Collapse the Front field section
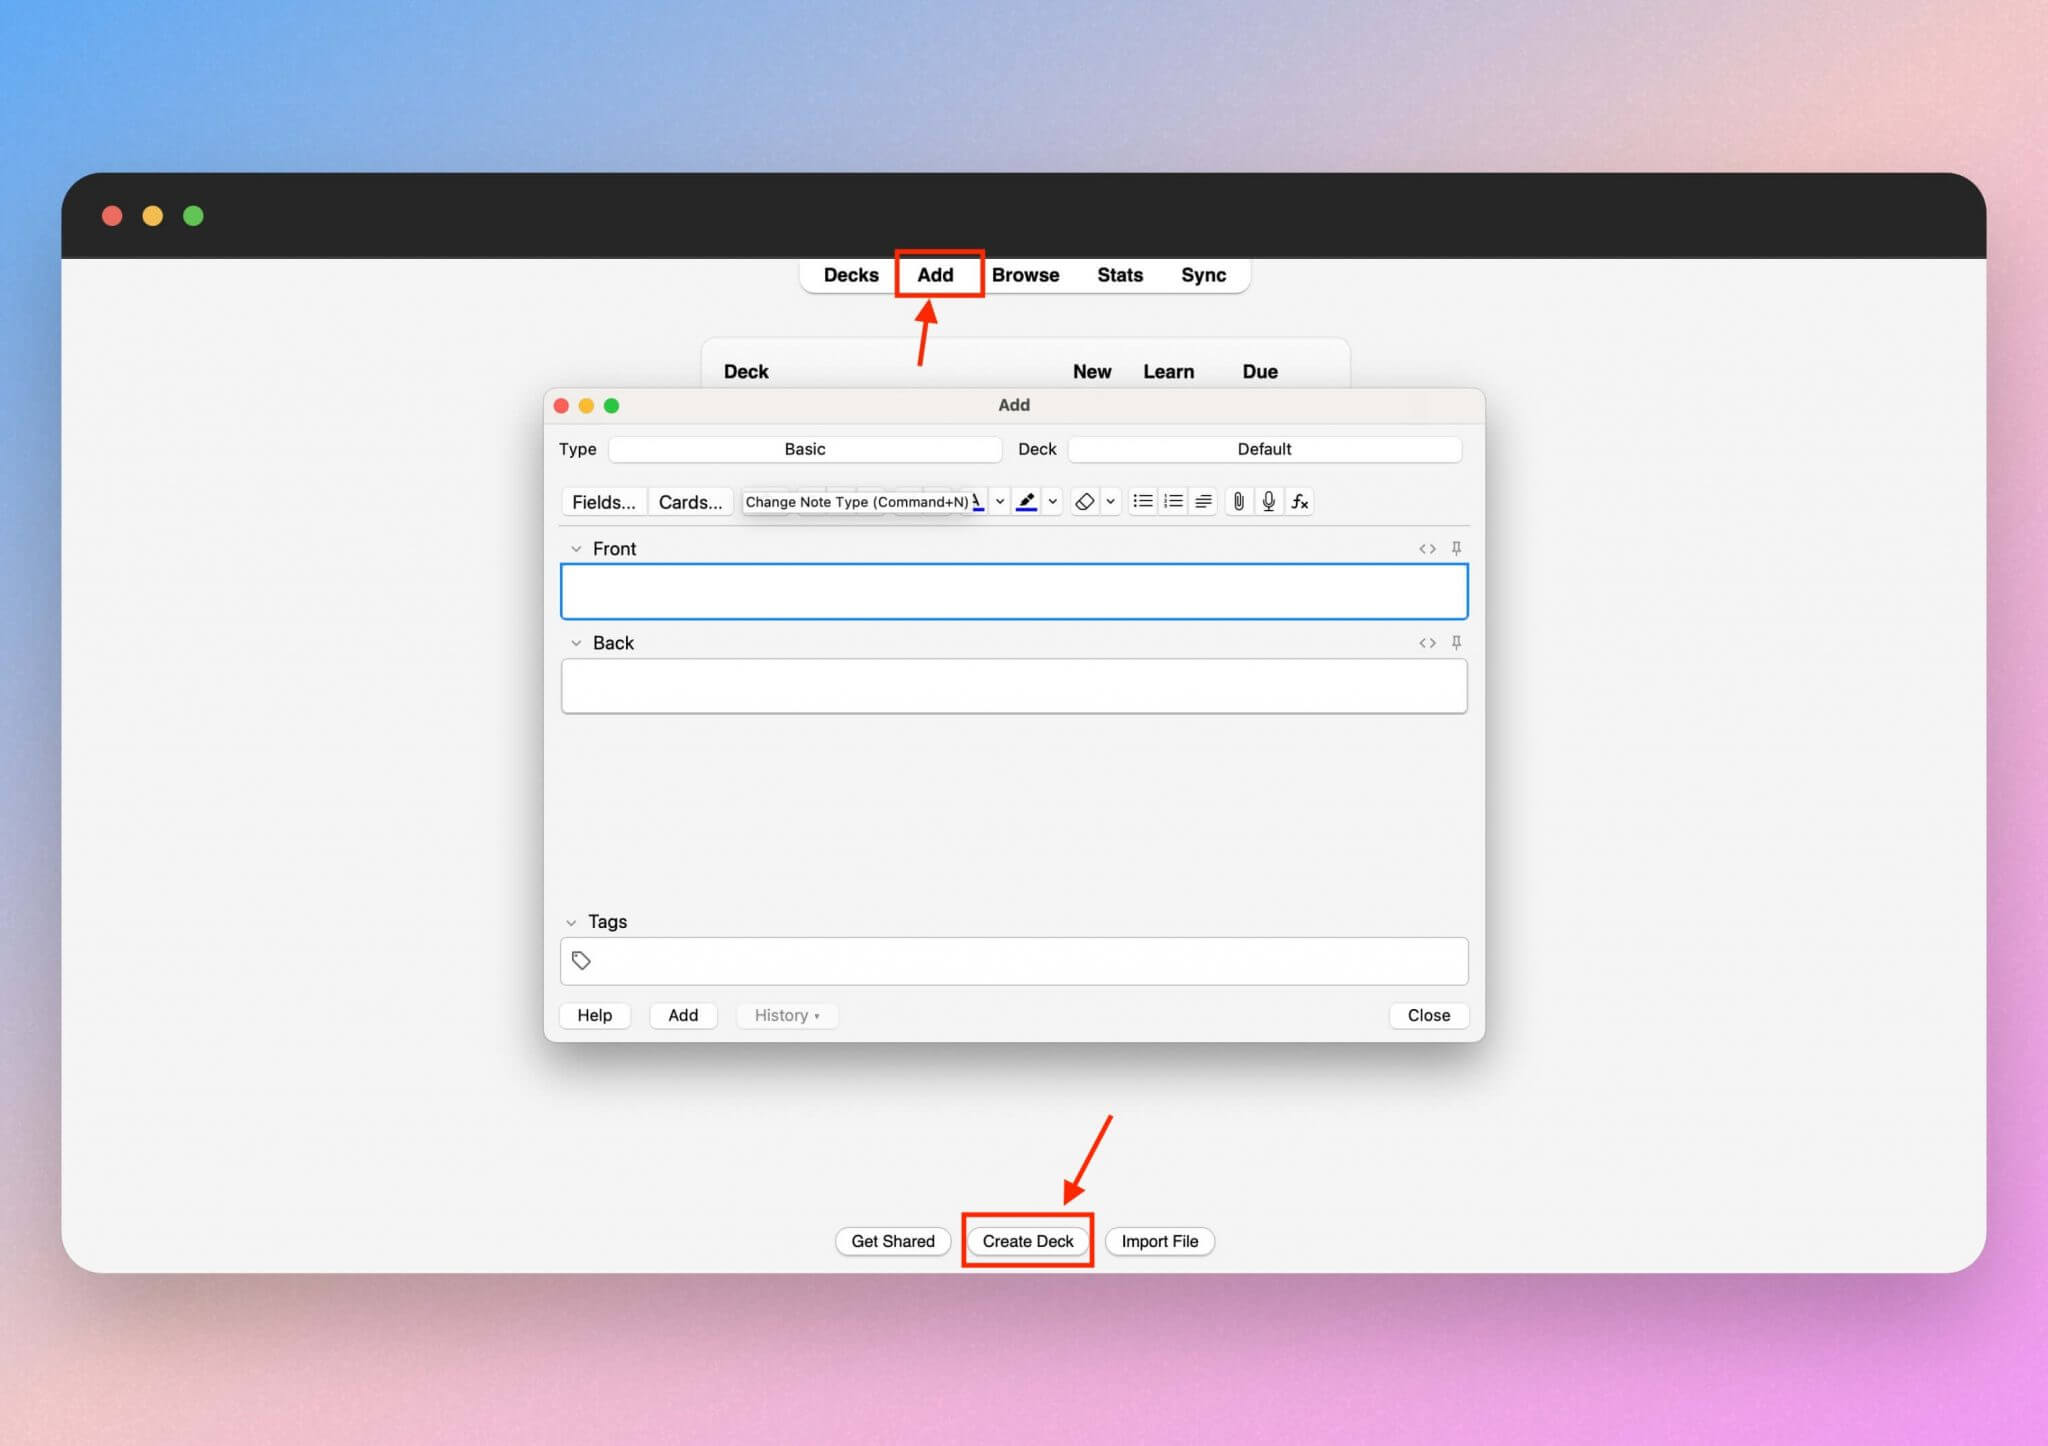Screen dimensions: 2048x1446 (x=576, y=548)
